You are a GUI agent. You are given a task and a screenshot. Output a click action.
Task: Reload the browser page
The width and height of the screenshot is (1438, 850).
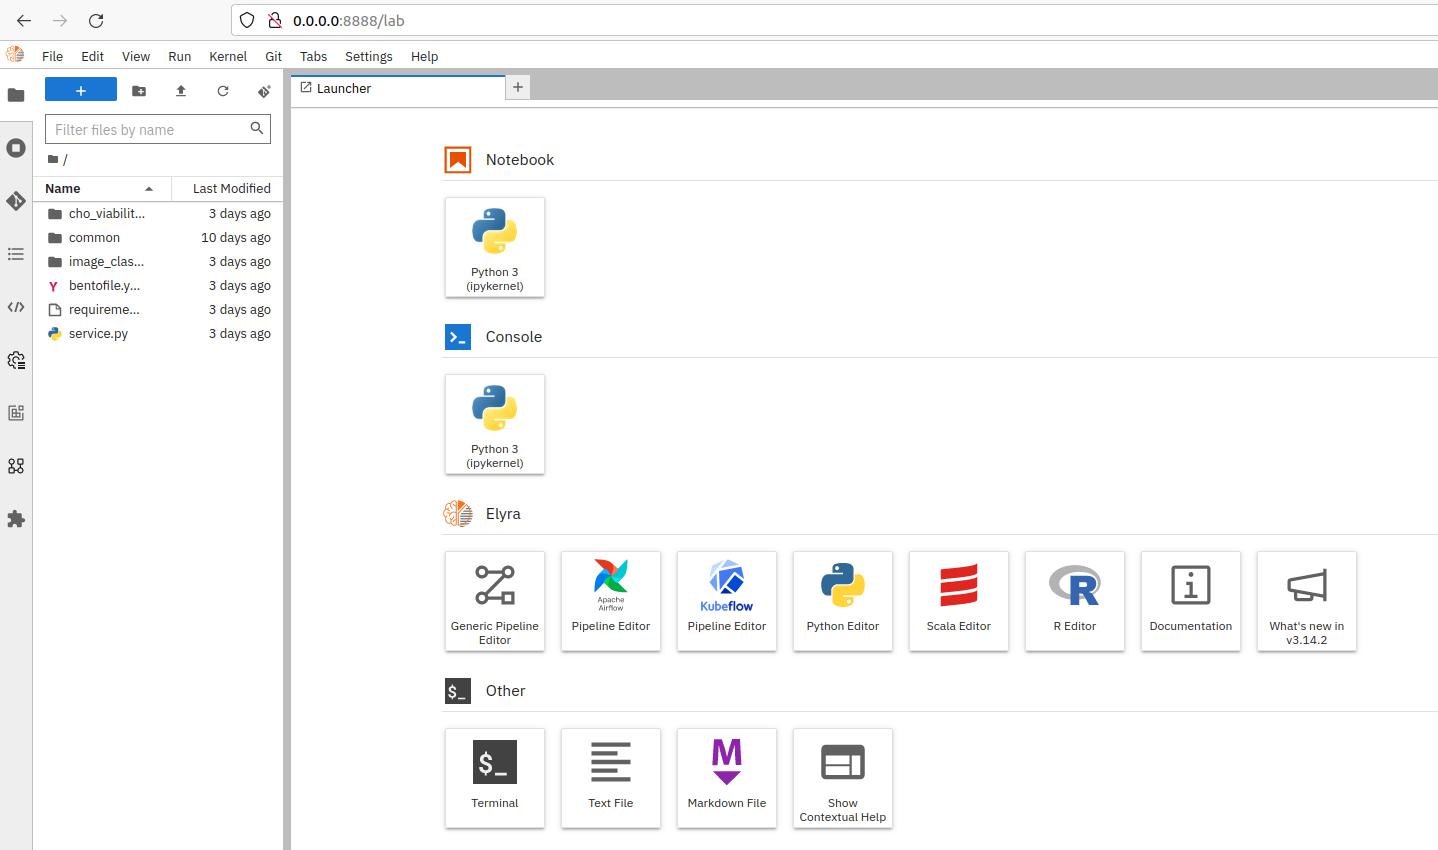(96, 20)
